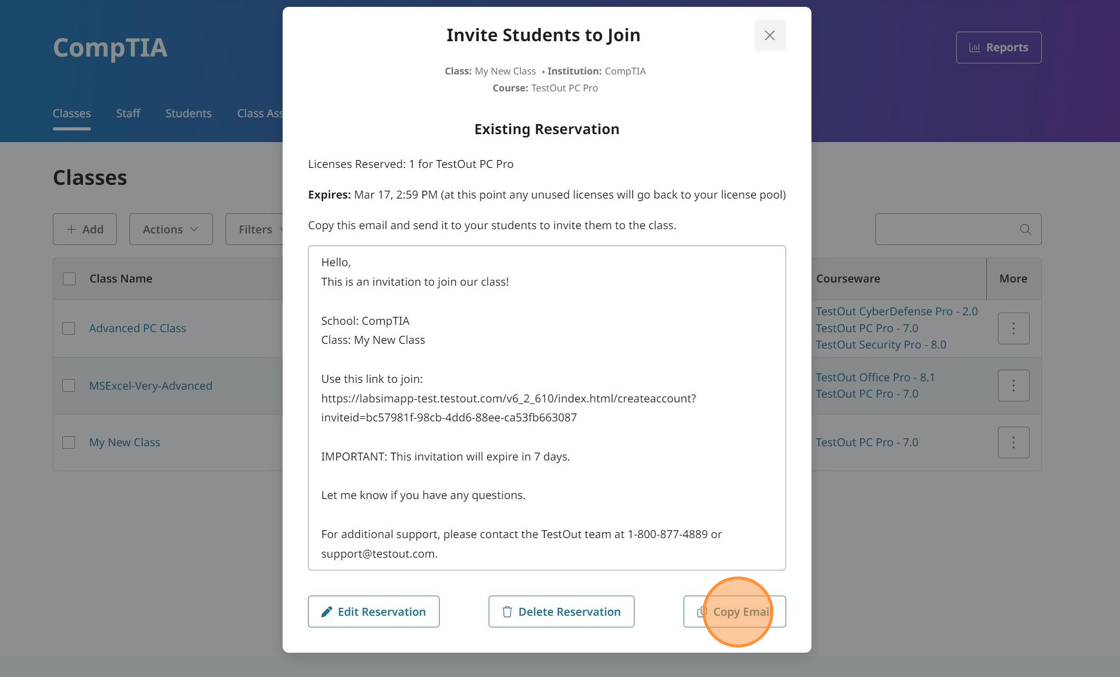Open More options for MSExcel-Very-Advanced row
The height and width of the screenshot is (677, 1120).
[1013, 386]
